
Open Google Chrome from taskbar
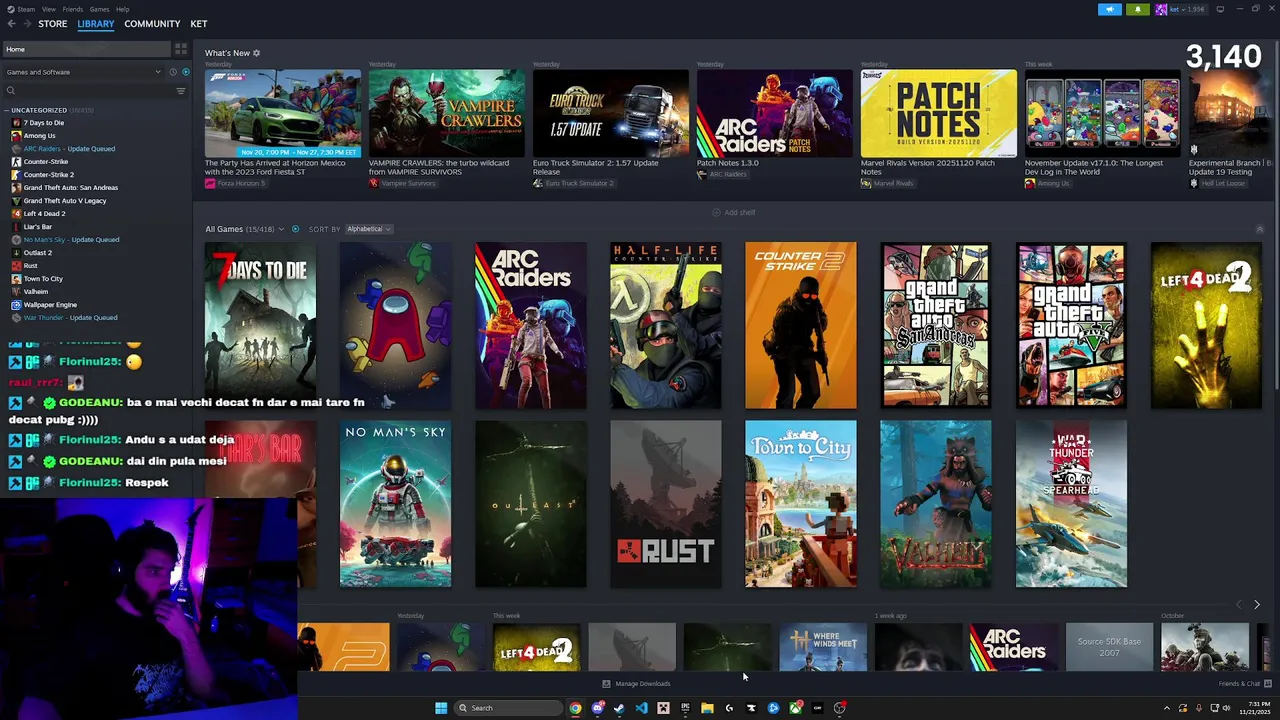click(575, 708)
